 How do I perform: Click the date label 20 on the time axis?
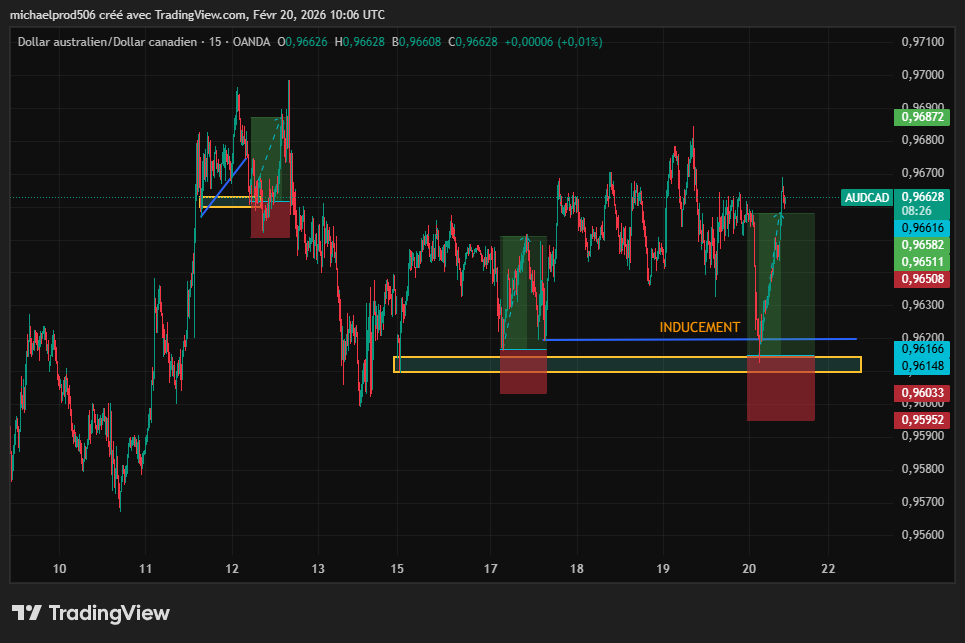749,569
